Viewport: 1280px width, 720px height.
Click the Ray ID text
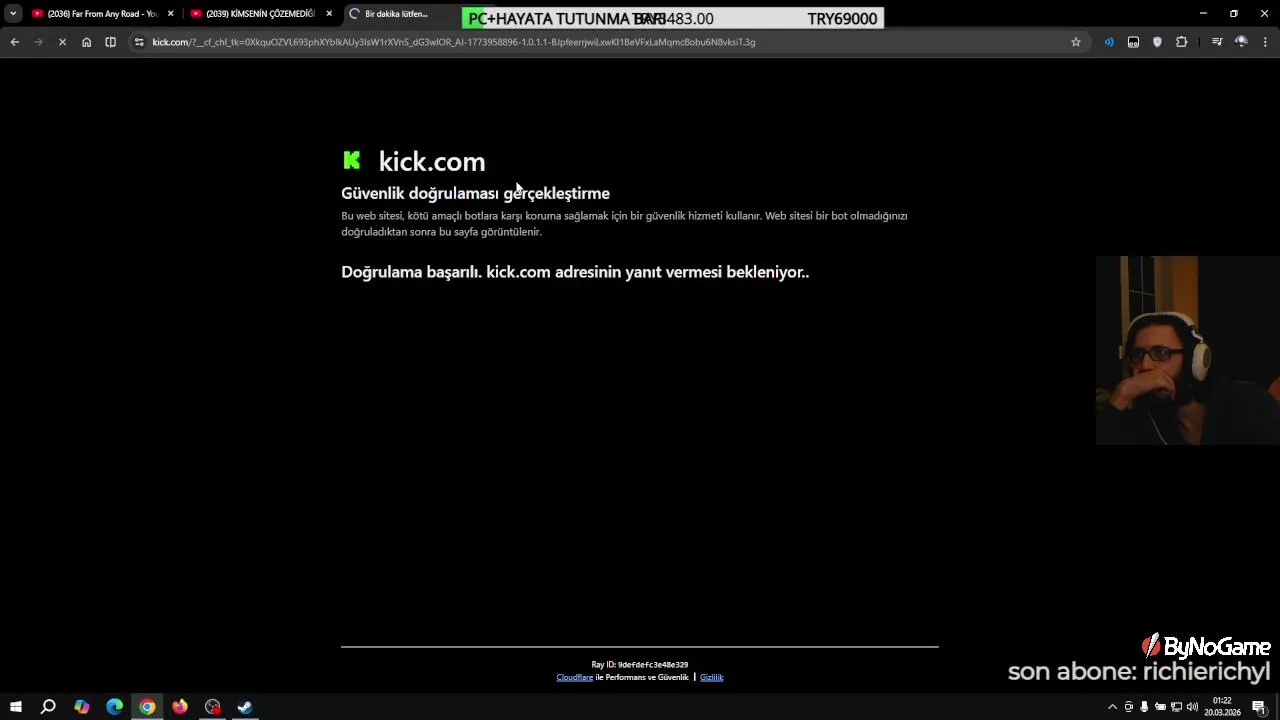640,665
